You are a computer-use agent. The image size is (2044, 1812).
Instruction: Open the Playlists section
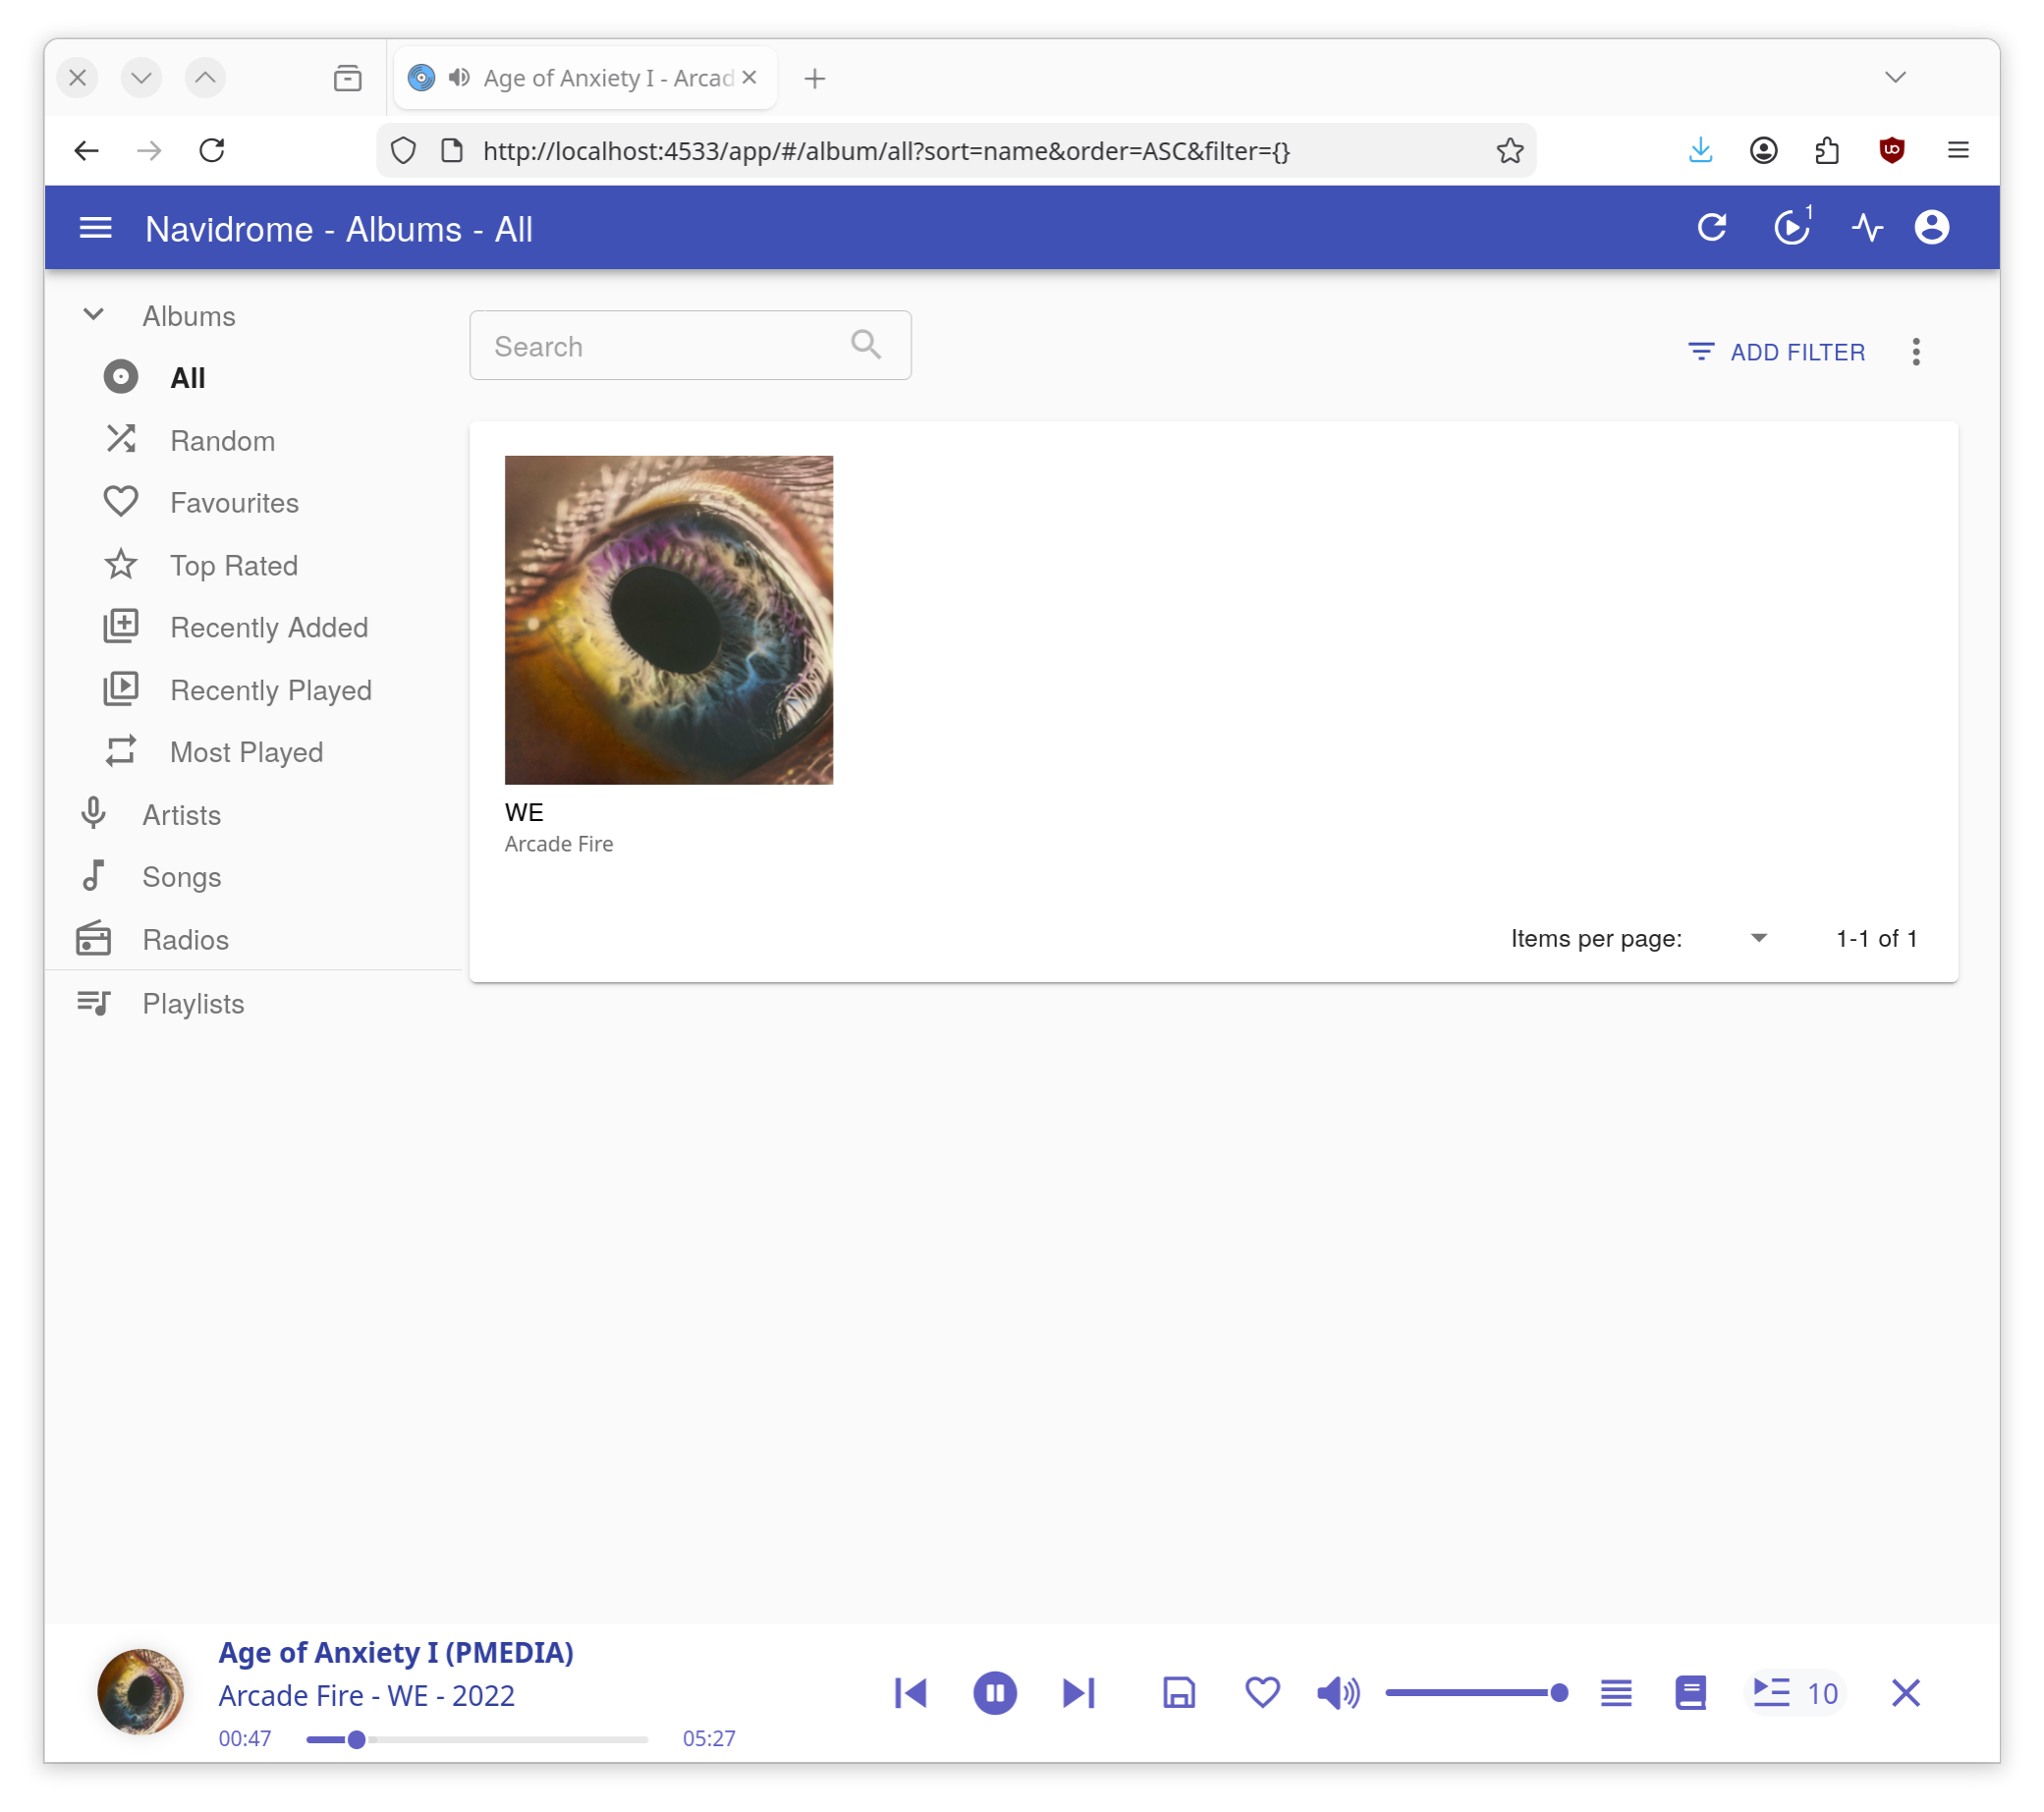pos(193,1003)
